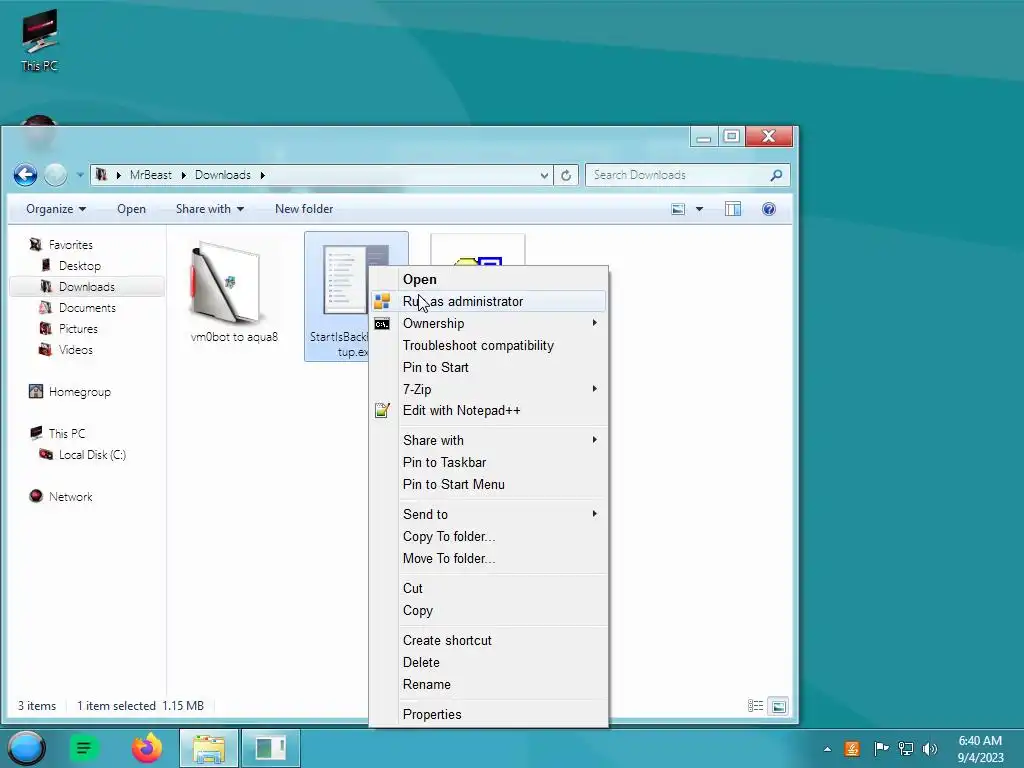Choose Pin to Start Menu
Viewport: 1024px width, 768px height.
pos(488,485)
